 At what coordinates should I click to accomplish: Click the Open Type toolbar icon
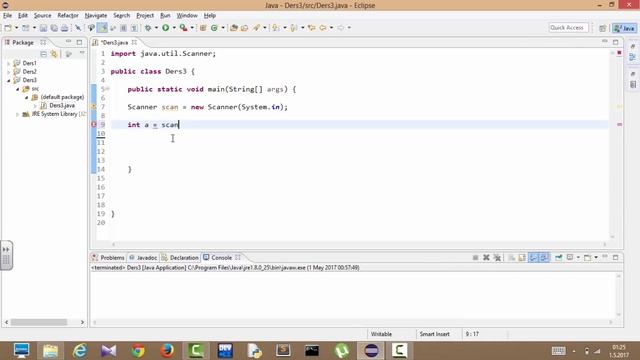(234, 28)
